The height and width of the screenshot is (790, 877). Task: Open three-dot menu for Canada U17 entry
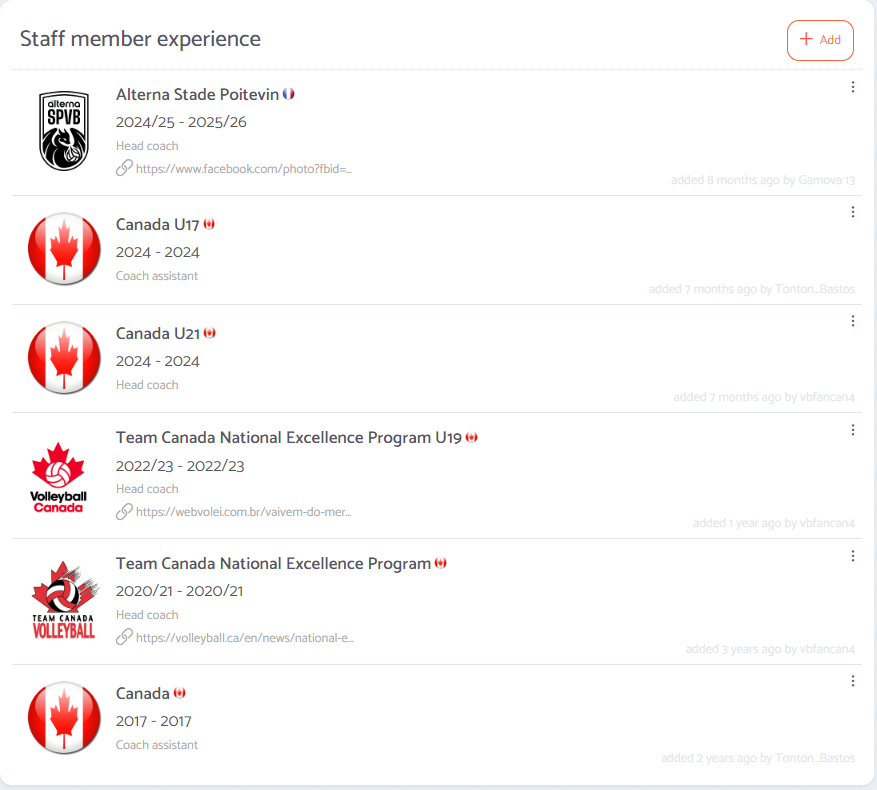[852, 212]
